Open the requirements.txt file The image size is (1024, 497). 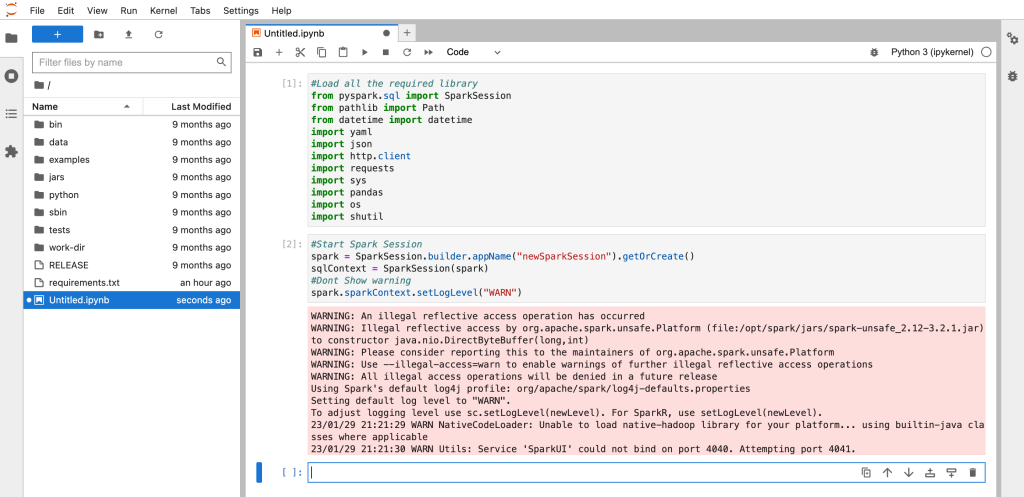[84, 283]
